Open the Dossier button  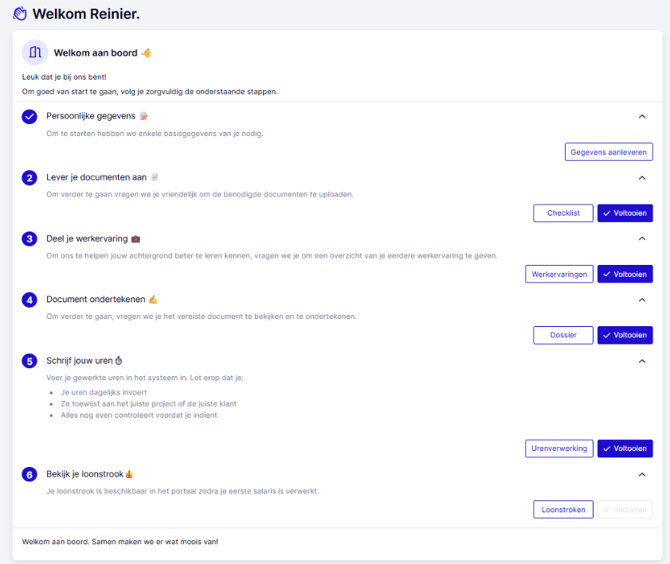click(x=563, y=335)
